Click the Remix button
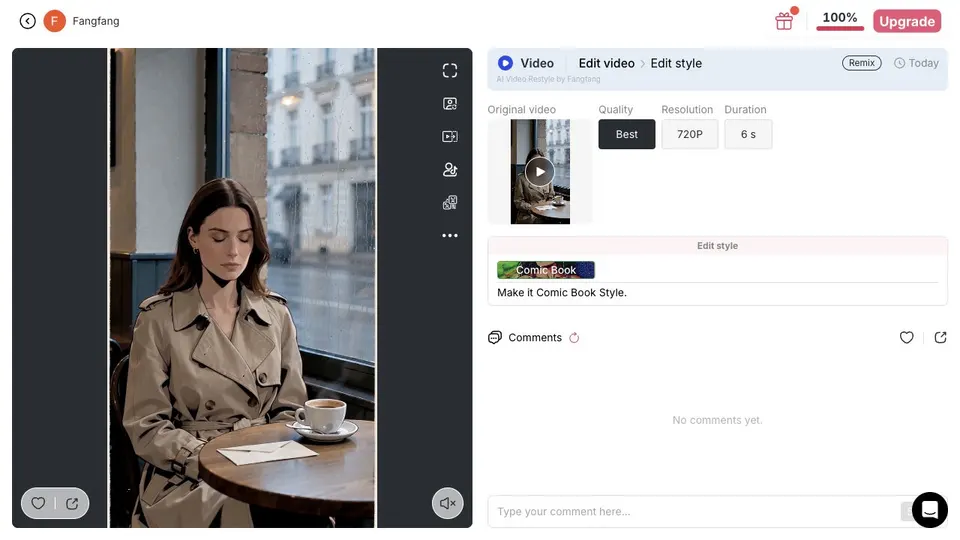Viewport: 960px width, 540px height. [861, 63]
